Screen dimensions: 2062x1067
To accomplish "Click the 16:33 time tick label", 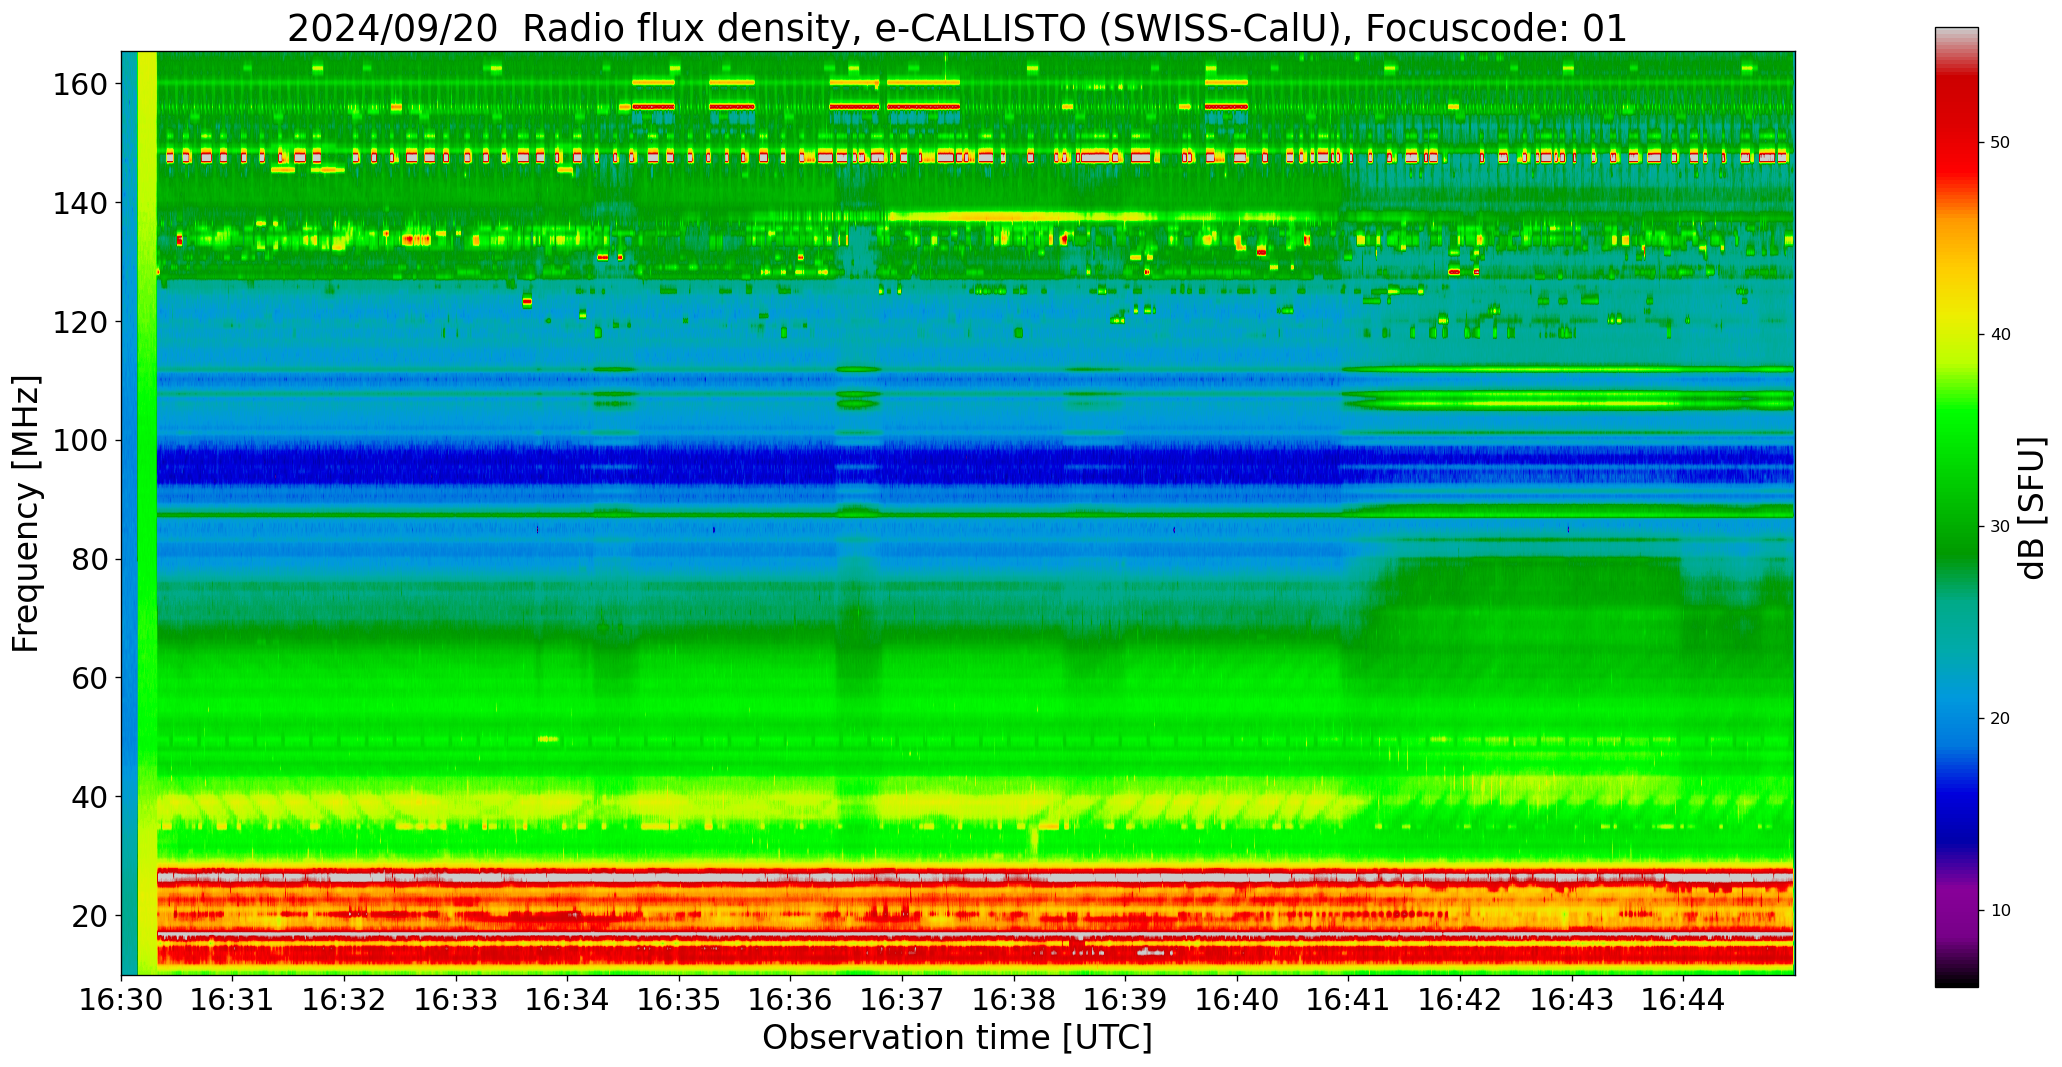I will coord(456,999).
